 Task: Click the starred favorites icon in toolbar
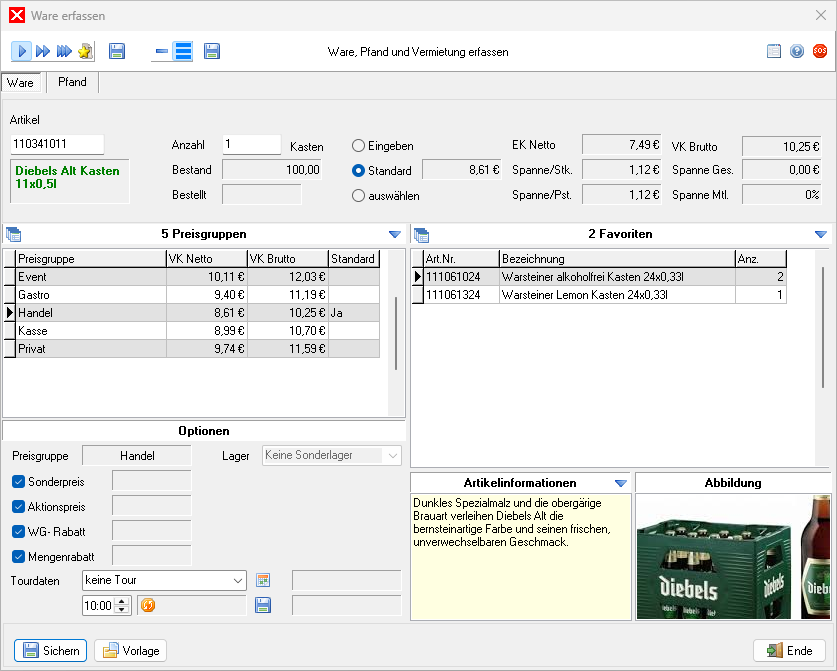(x=85, y=51)
